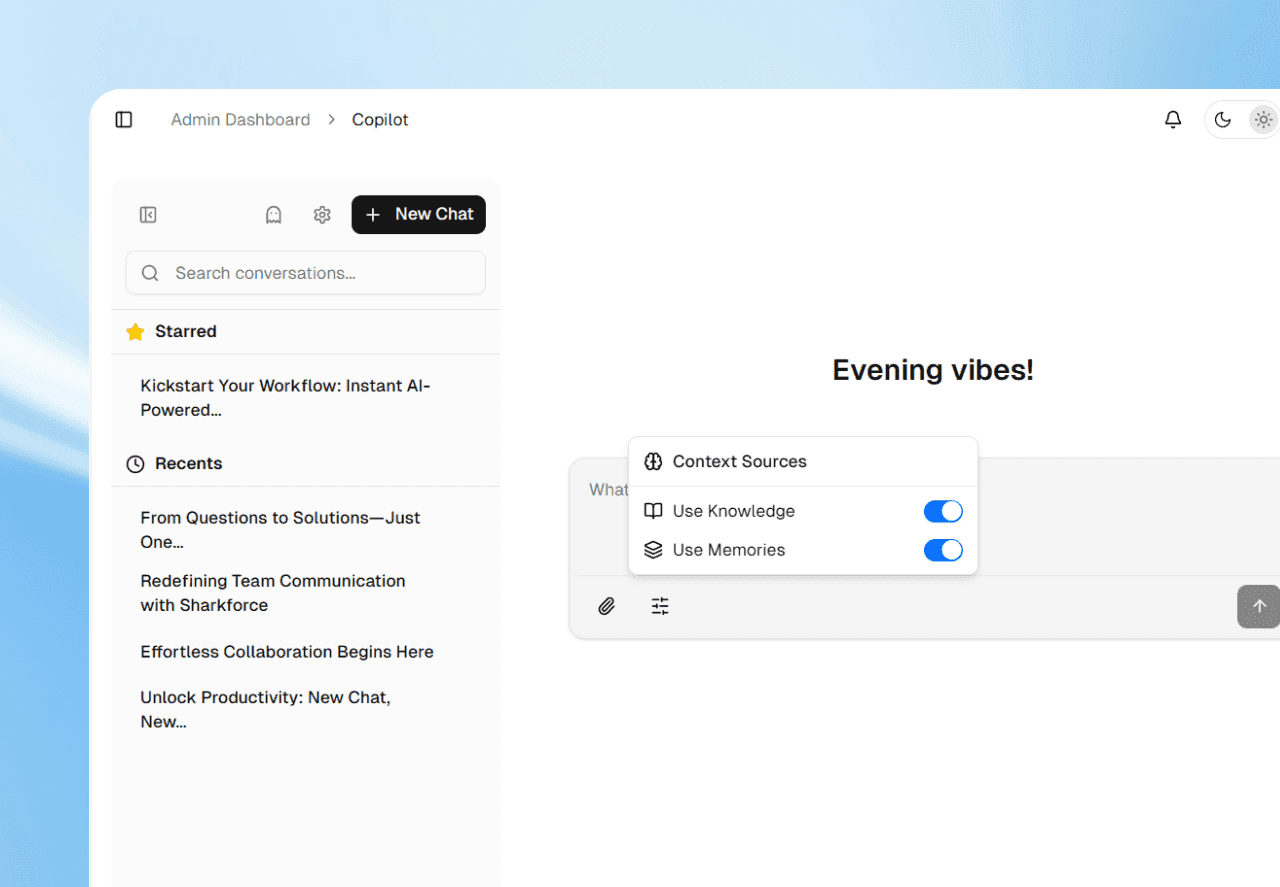This screenshot has width=1280, height=887.
Task: Toggle the Use Knowledge switch
Action: pyautogui.click(x=943, y=512)
